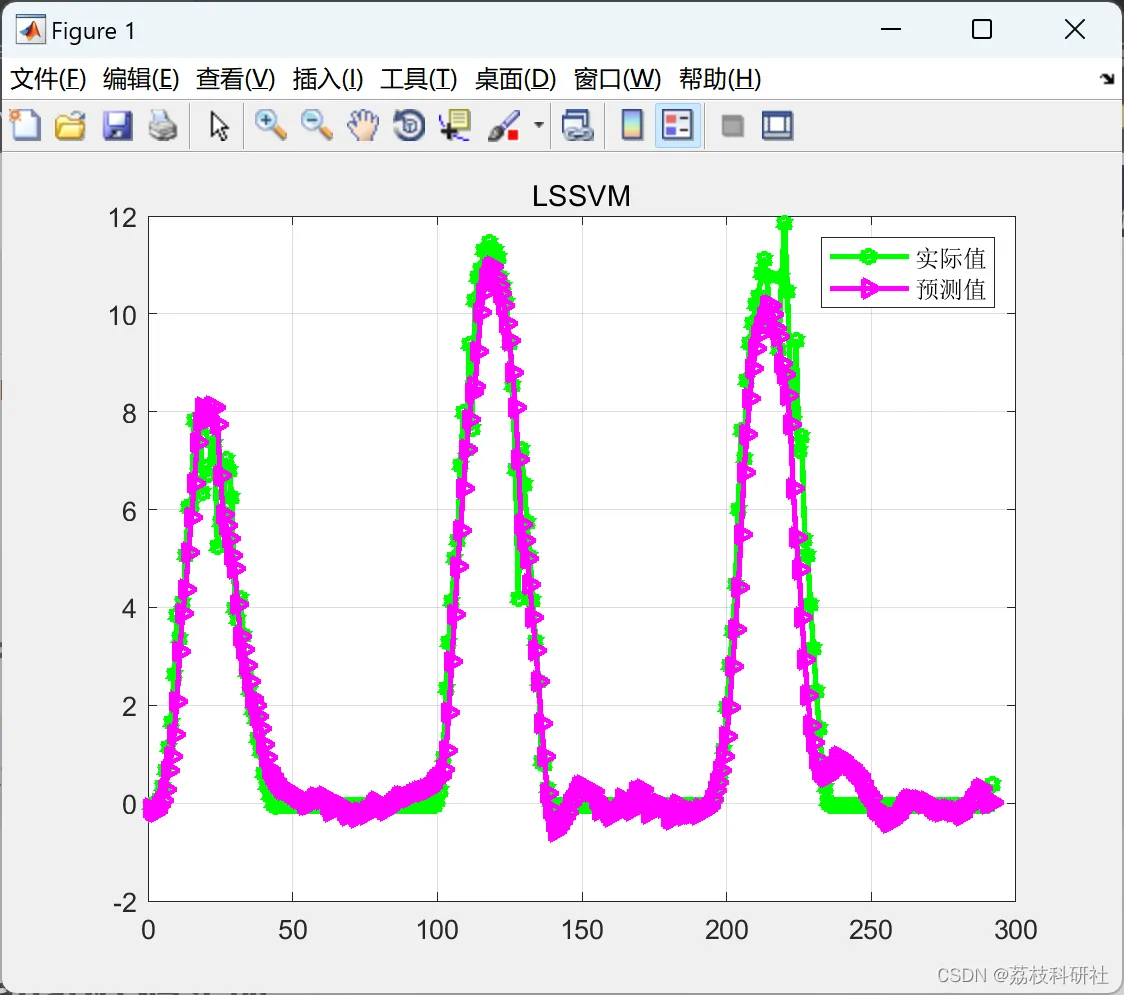Activate the Zoom Out magnifier tool
The height and width of the screenshot is (995, 1124).
316,126
